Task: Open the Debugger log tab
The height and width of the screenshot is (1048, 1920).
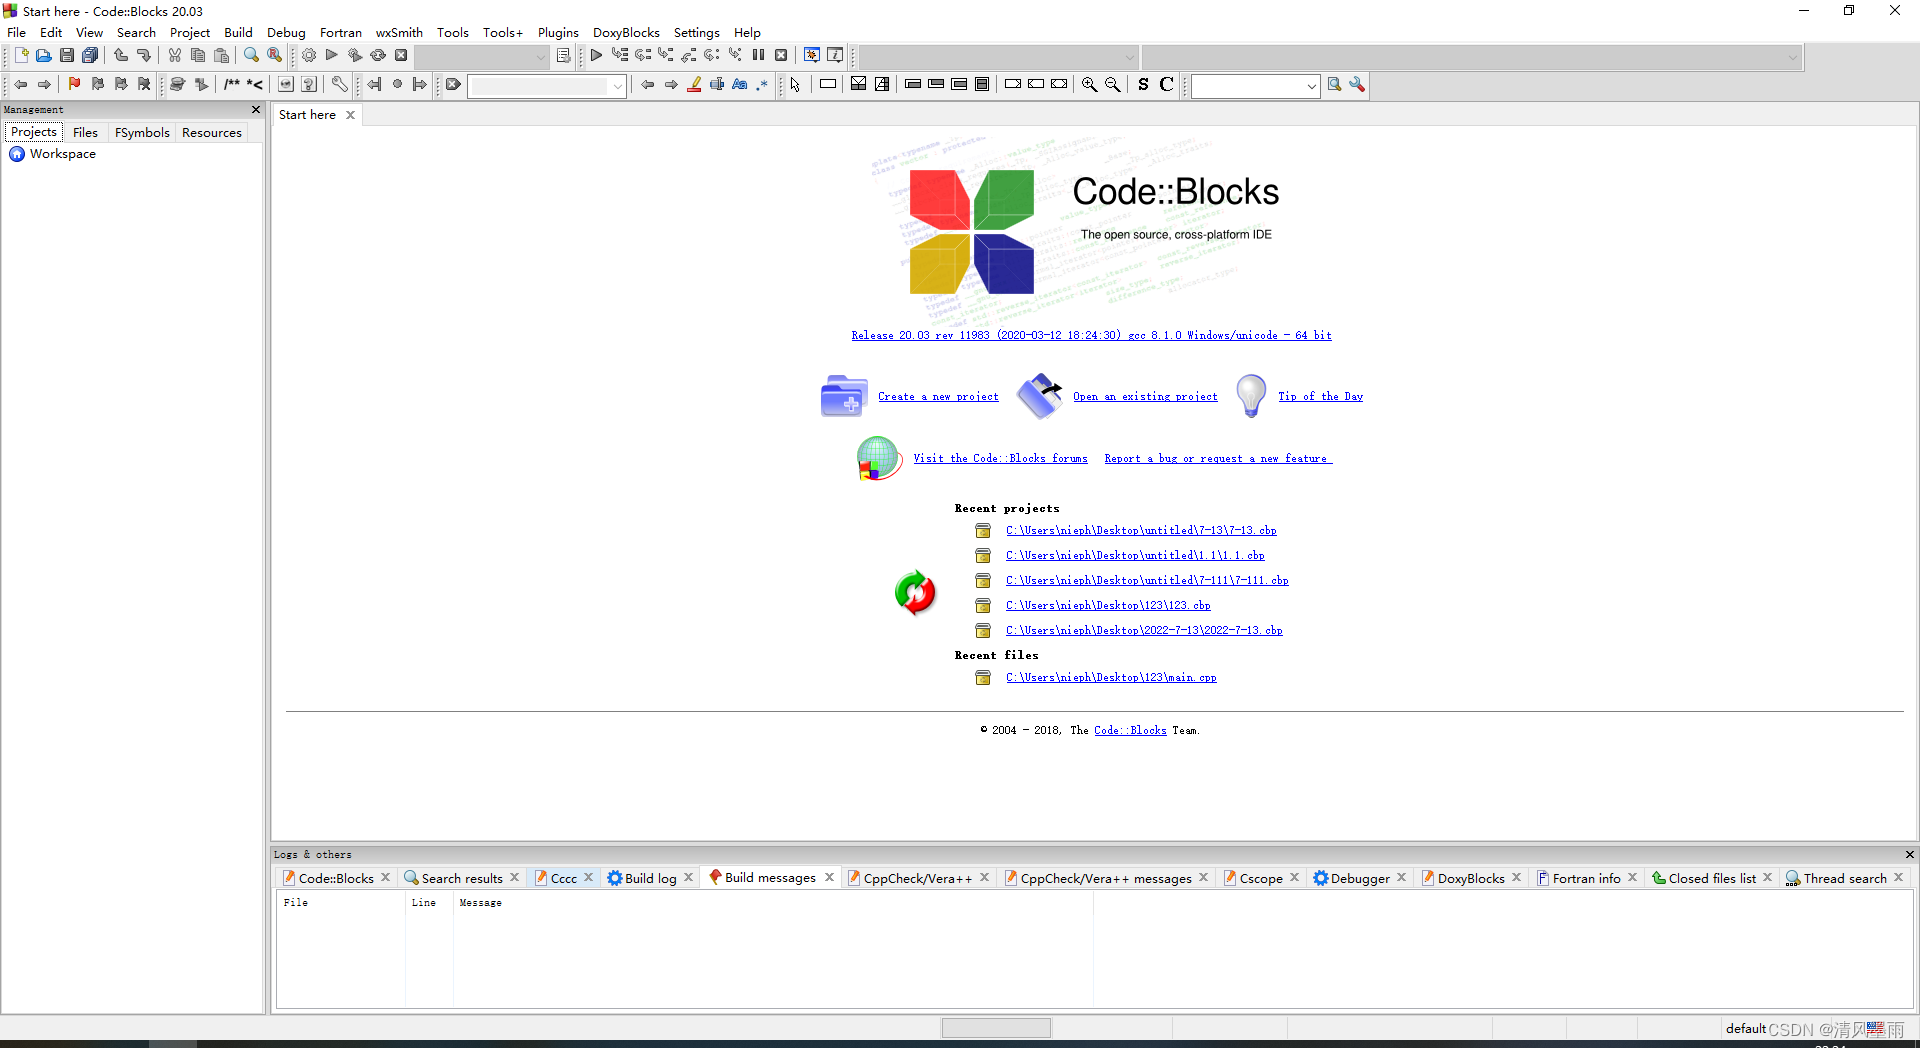Action: [1359, 878]
